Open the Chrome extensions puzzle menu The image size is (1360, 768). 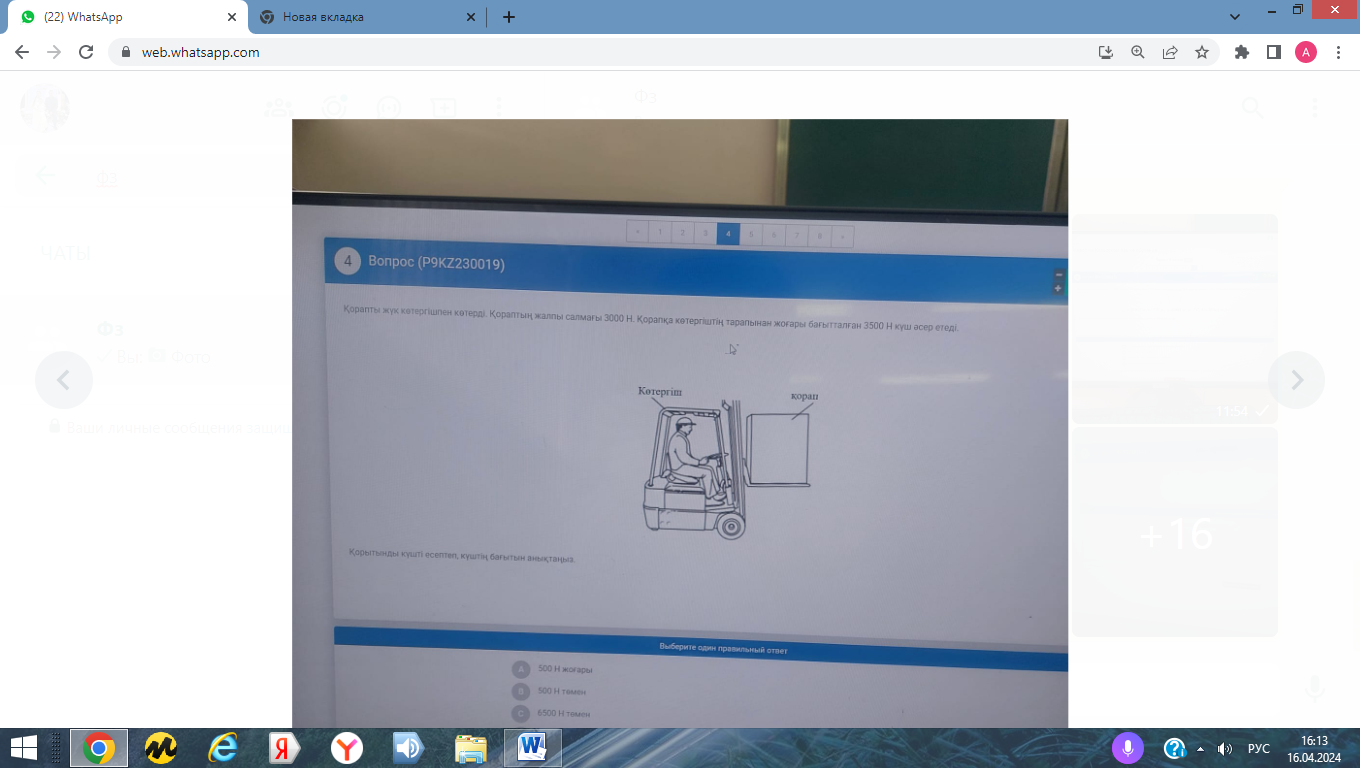[1242, 52]
